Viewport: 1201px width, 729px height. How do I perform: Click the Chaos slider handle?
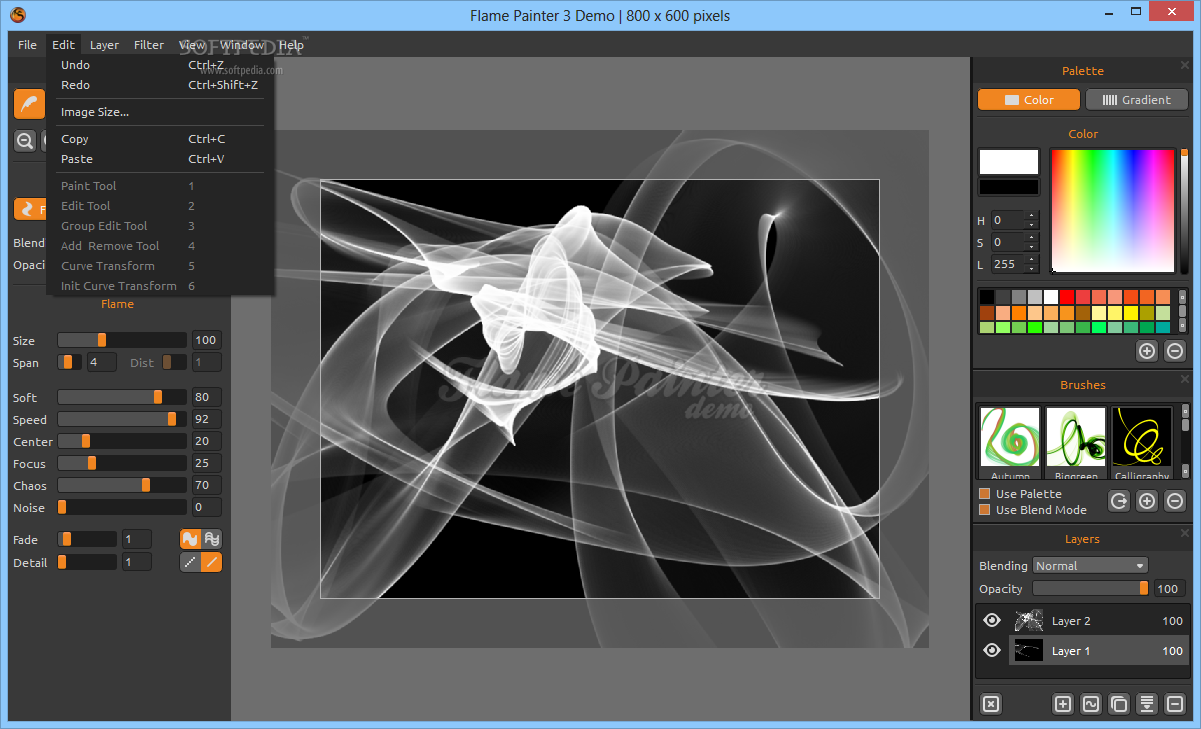pos(146,485)
